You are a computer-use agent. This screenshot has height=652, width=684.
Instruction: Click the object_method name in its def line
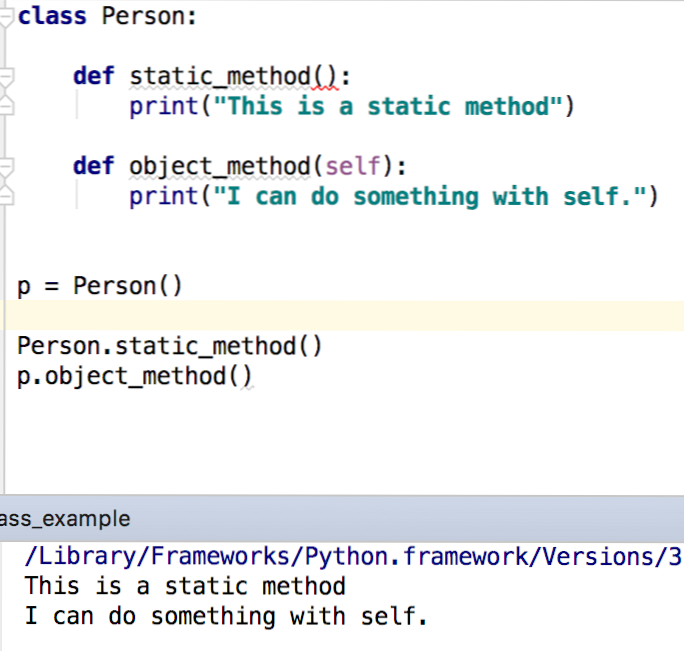pyautogui.click(x=220, y=167)
